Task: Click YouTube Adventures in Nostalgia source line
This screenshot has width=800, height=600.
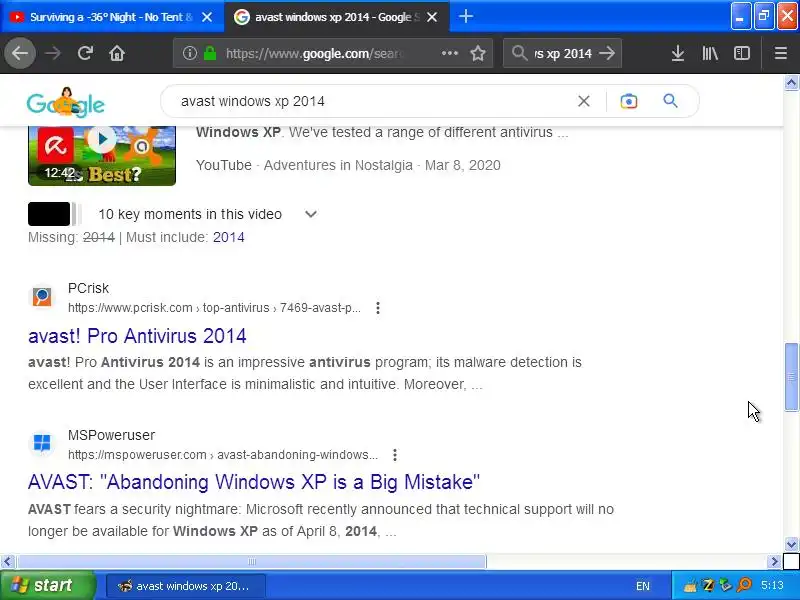Action: click(x=348, y=165)
